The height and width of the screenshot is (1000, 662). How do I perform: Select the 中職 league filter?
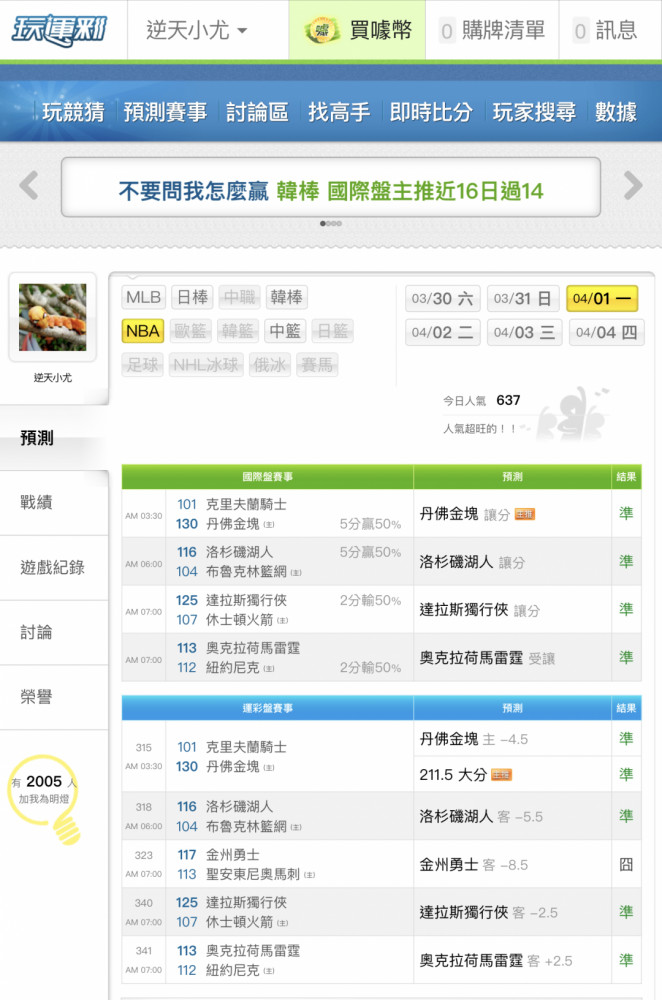(240, 297)
